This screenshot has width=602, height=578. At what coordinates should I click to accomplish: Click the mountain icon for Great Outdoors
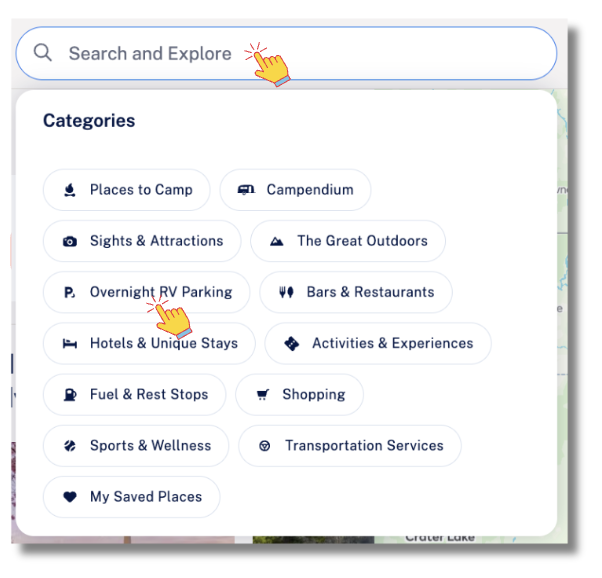click(x=276, y=241)
